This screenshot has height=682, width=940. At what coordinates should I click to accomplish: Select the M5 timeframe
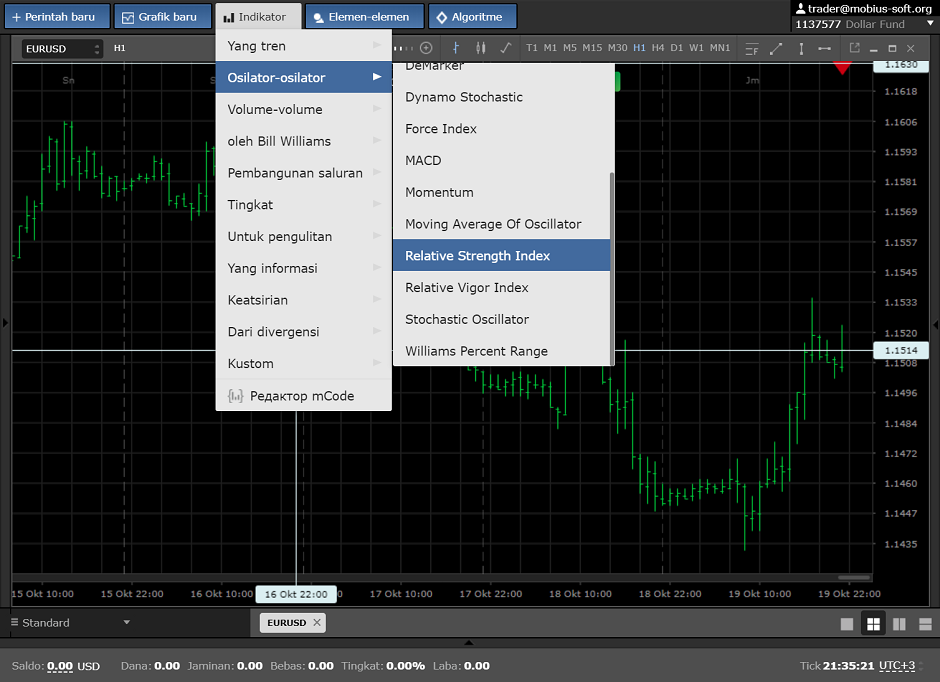tap(570, 48)
